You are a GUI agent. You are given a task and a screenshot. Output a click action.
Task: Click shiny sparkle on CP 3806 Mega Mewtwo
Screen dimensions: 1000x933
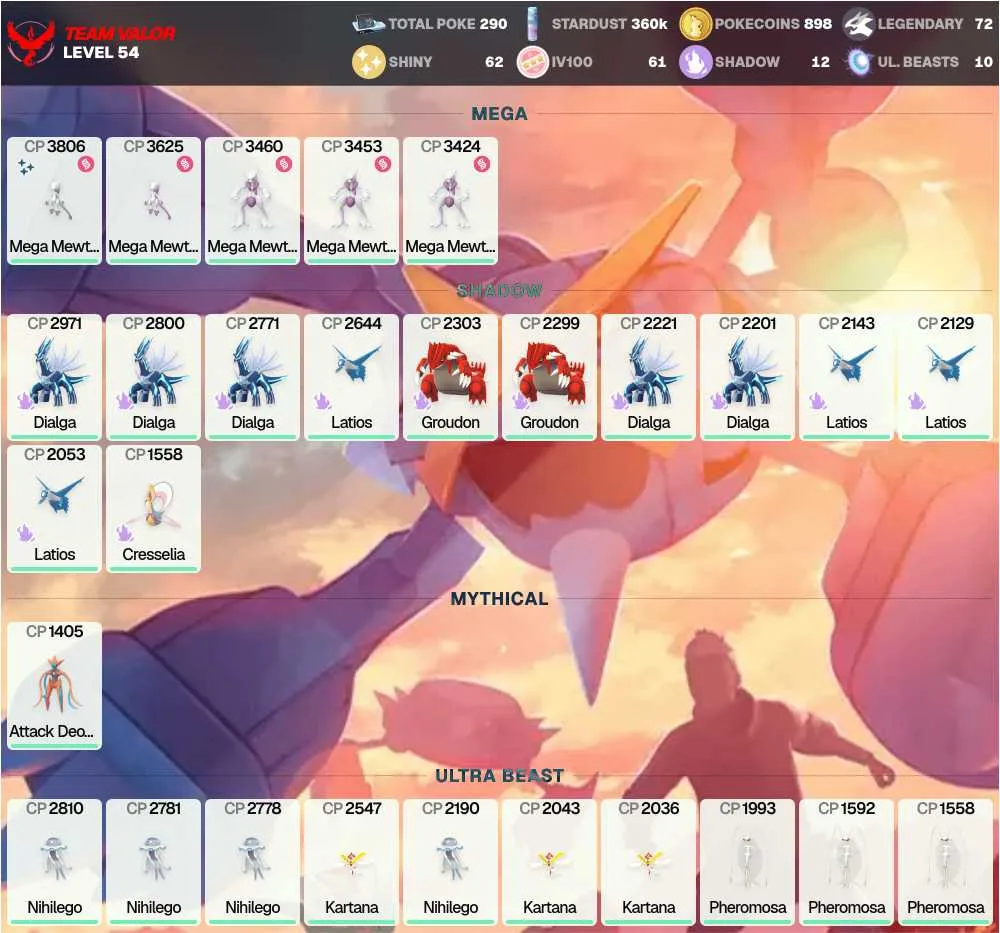coord(26,167)
